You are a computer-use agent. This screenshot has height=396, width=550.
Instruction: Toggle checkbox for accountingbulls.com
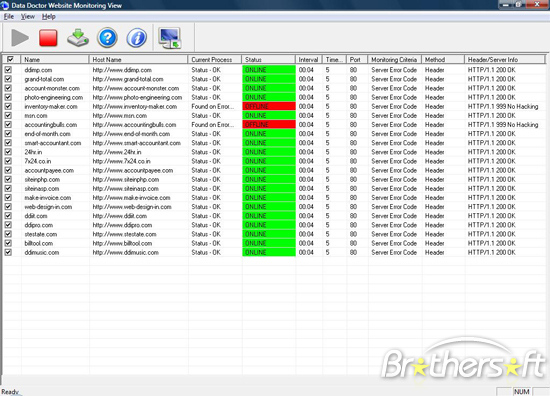(8, 125)
